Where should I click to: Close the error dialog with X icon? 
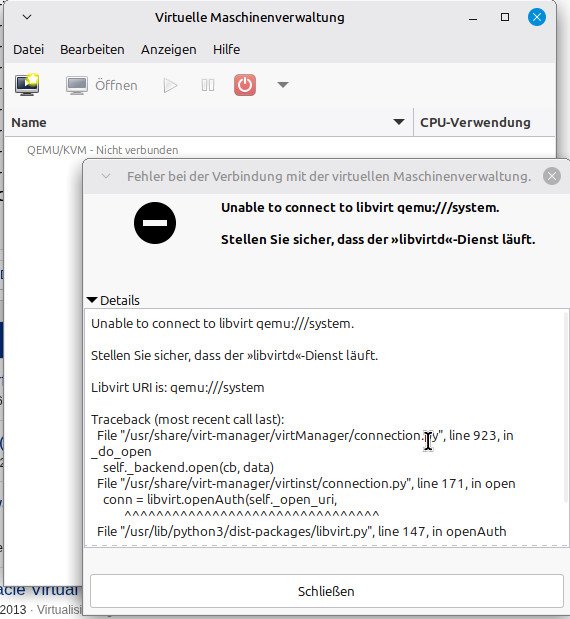pos(552,176)
